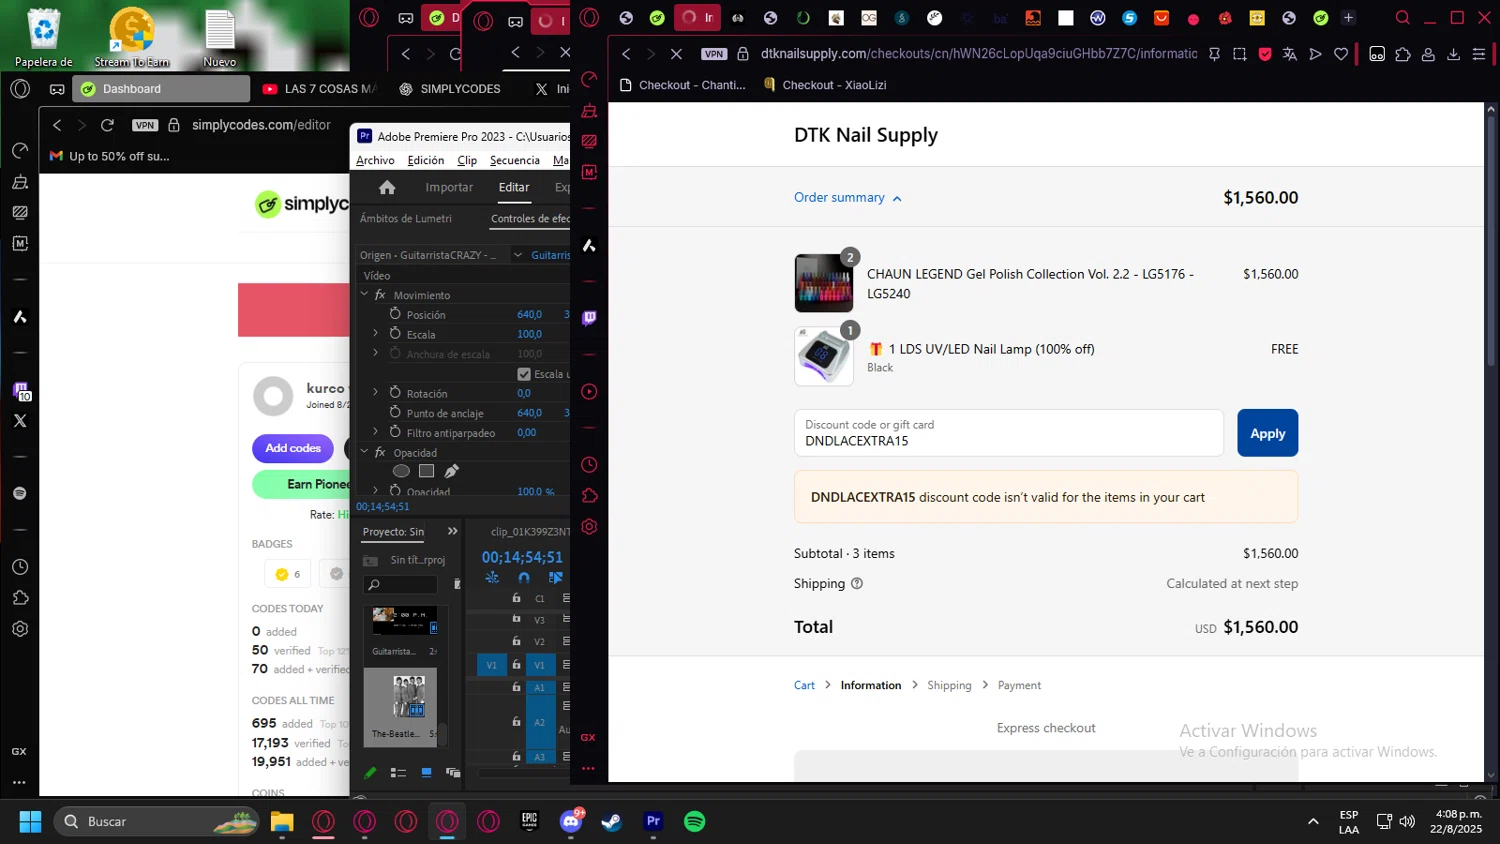The height and width of the screenshot is (844, 1500).
Task: Open Twitch in the Opera GX sidebar
Action: point(589,318)
